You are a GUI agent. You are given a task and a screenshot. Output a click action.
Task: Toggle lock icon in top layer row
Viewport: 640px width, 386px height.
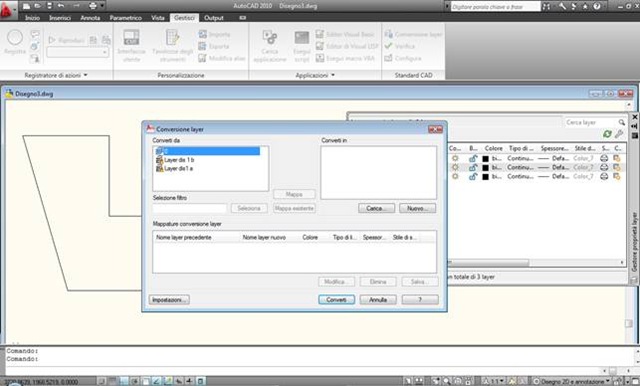pos(473,158)
